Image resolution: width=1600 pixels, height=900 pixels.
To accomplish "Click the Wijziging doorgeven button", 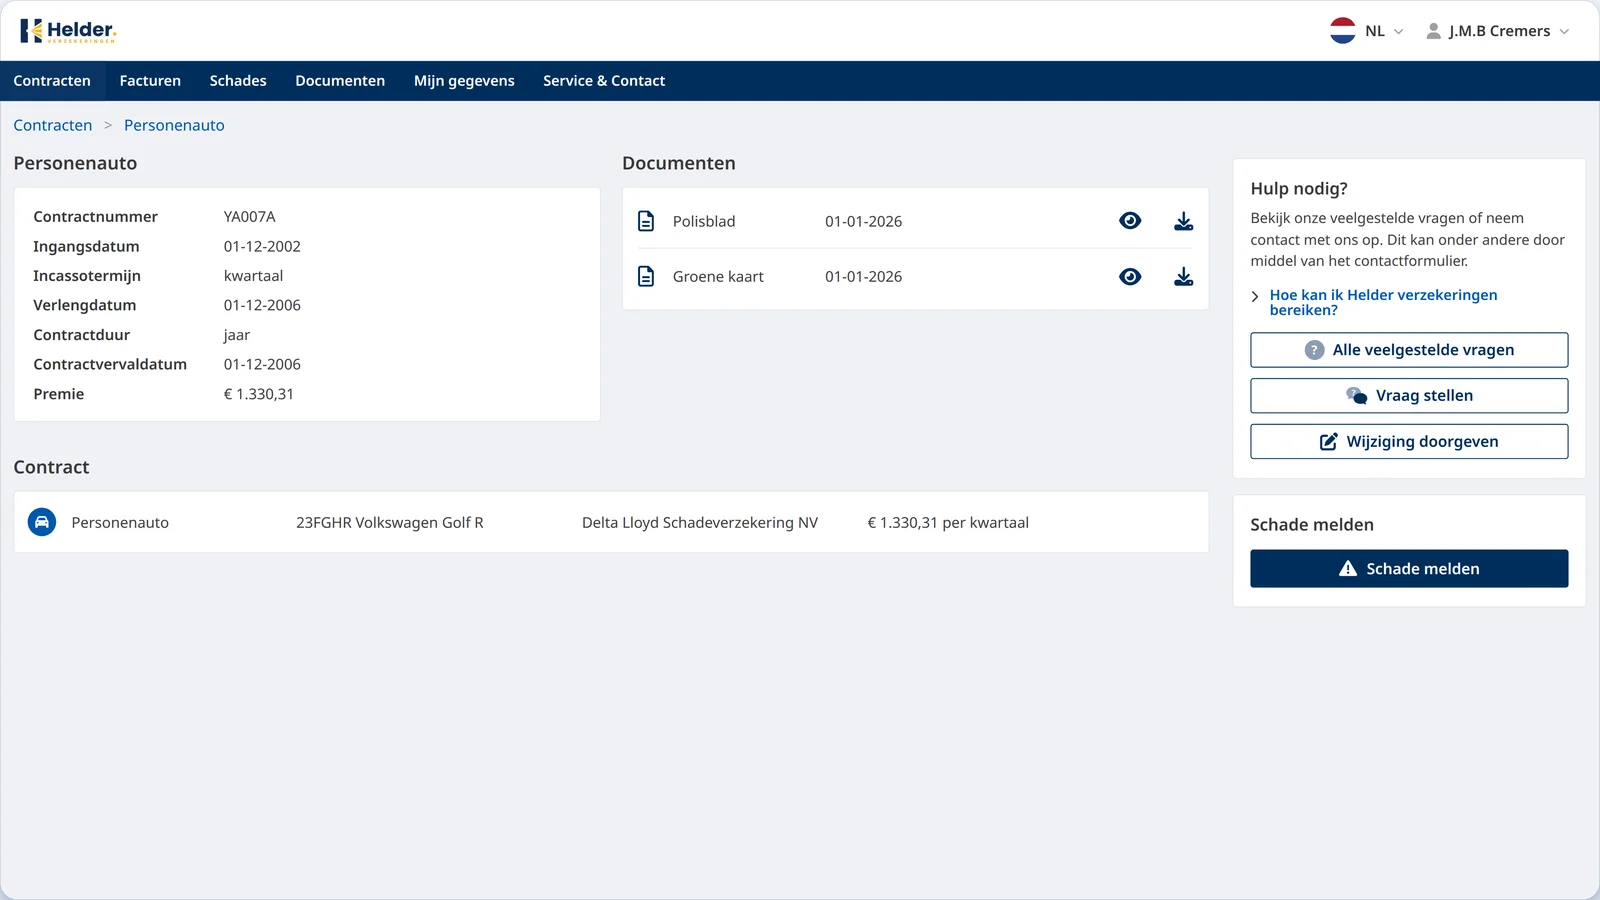I will [x=1409, y=441].
